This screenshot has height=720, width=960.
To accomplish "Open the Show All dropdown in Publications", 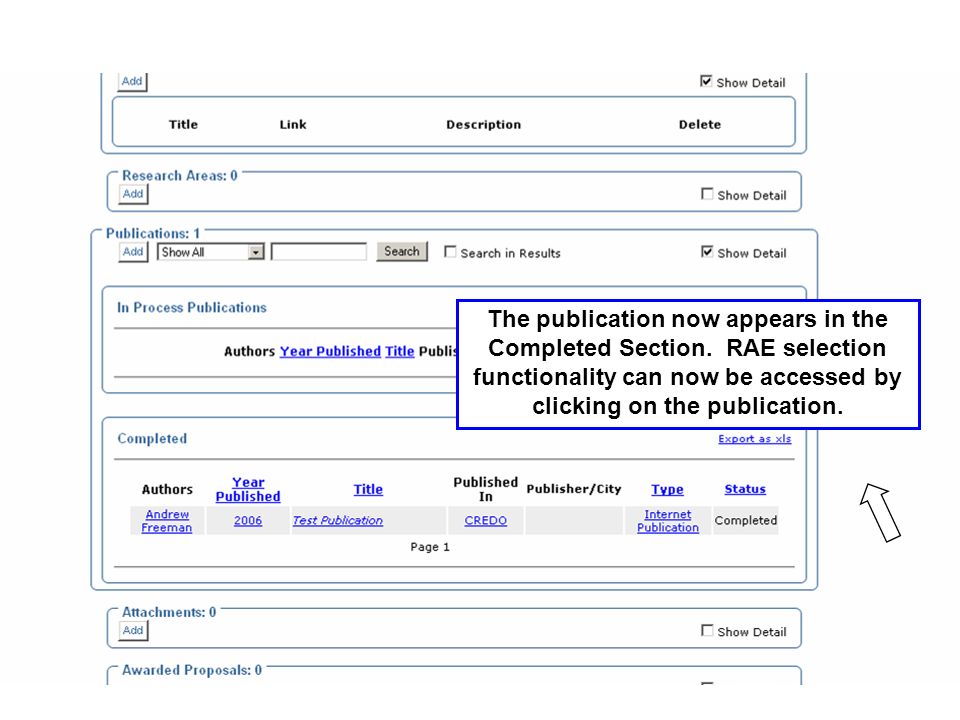I will click(211, 252).
